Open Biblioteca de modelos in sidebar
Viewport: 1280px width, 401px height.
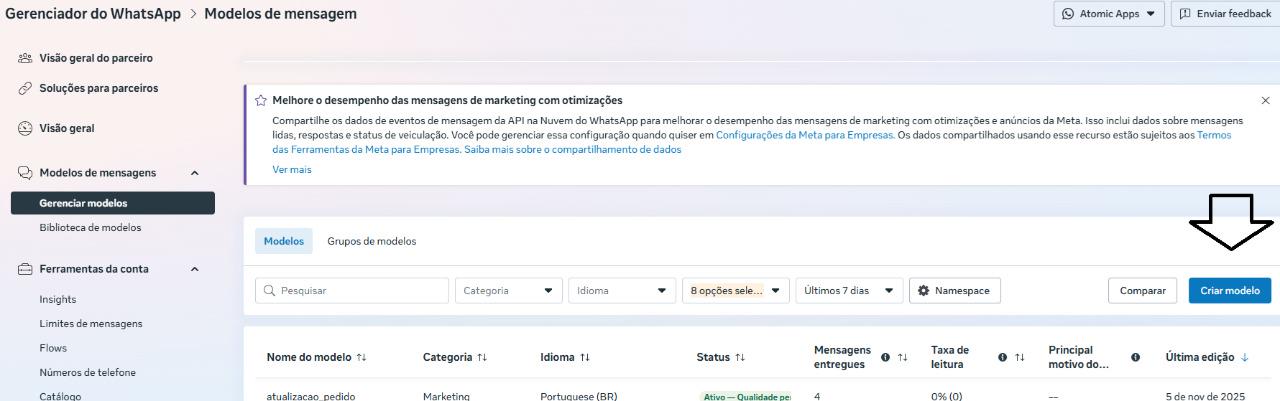[x=90, y=228]
